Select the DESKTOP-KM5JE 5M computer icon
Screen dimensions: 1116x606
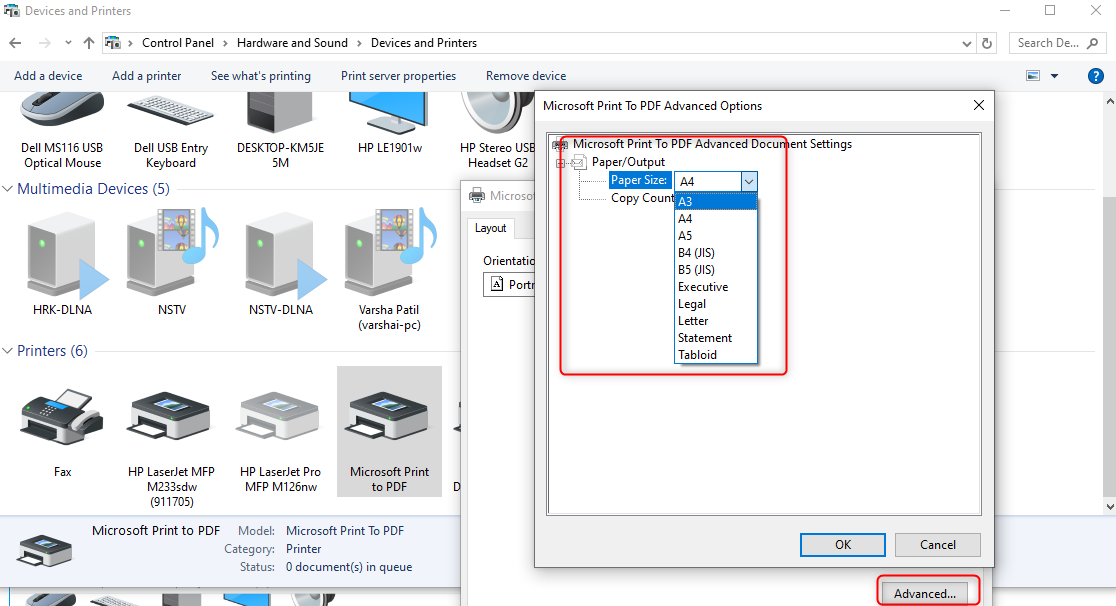pyautogui.click(x=280, y=132)
